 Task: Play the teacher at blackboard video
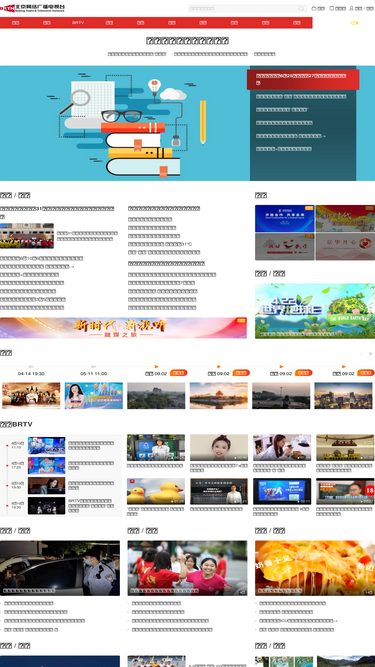(x=219, y=491)
